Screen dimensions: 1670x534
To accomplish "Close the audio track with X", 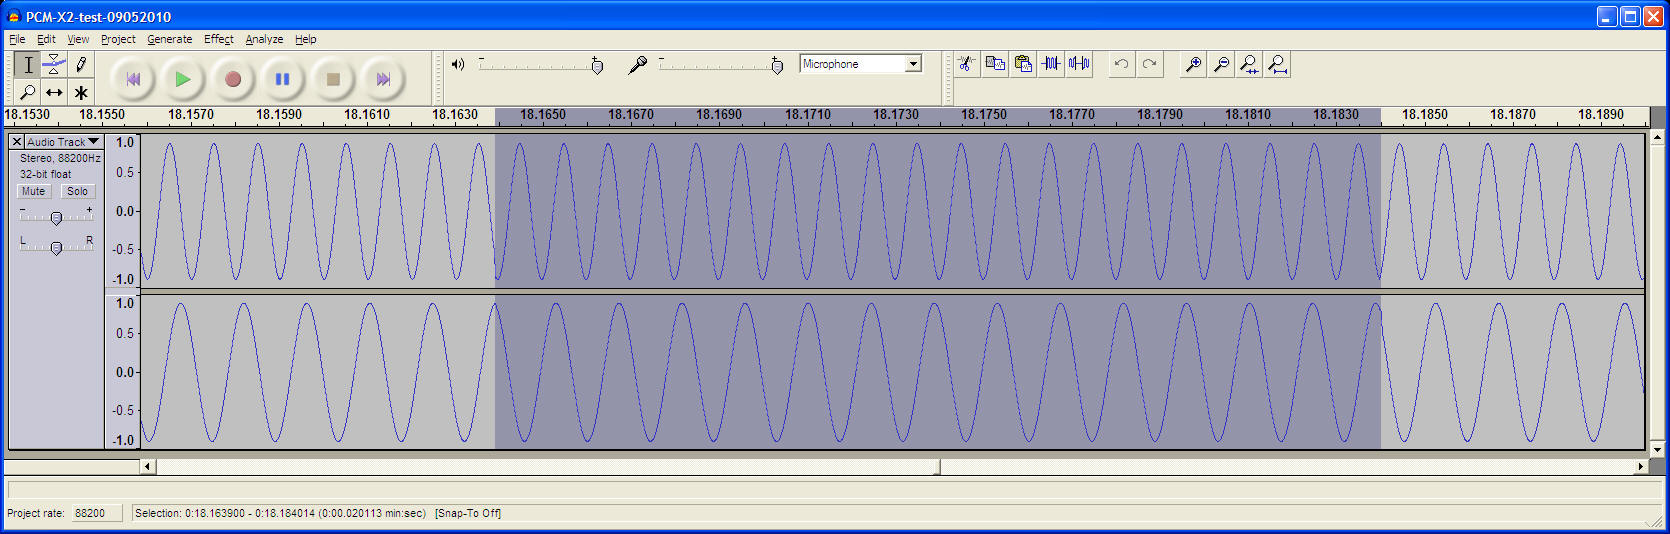I will click(17, 142).
